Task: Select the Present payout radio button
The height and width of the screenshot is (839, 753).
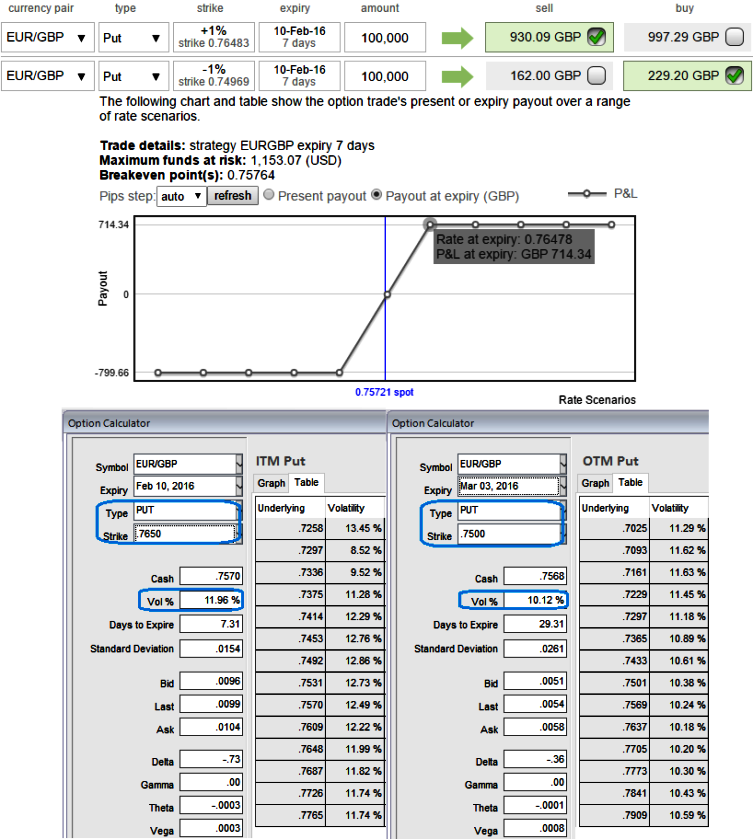Action: (x=271, y=196)
